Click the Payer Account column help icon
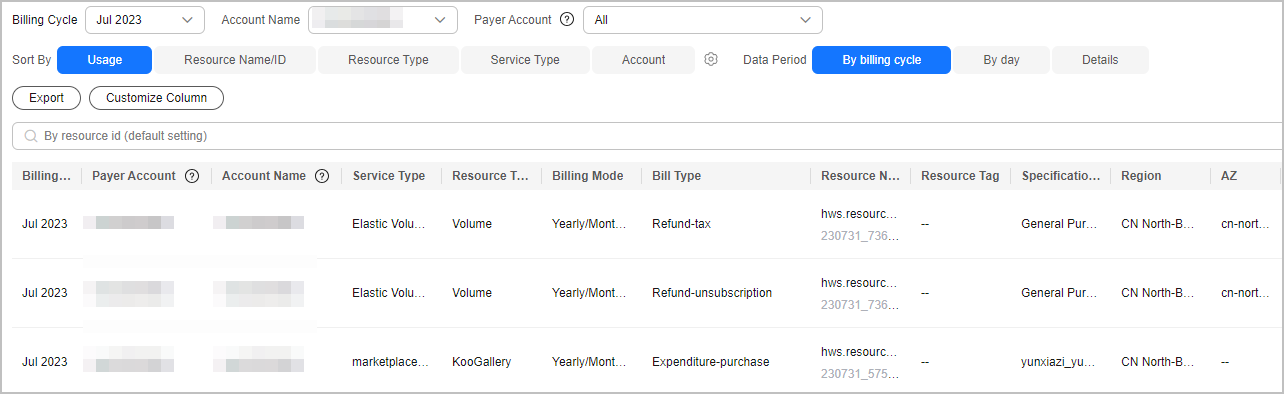Viewport: 1284px width, 394px height. (192, 176)
